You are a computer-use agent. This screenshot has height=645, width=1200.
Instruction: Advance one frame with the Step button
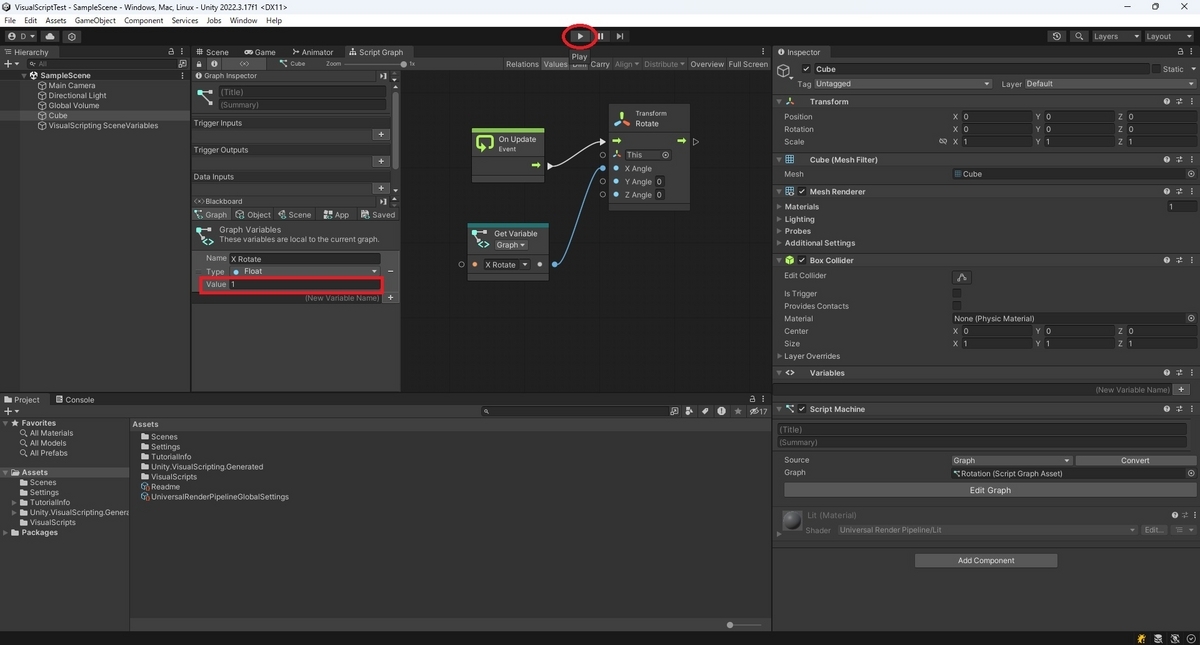pyautogui.click(x=620, y=36)
